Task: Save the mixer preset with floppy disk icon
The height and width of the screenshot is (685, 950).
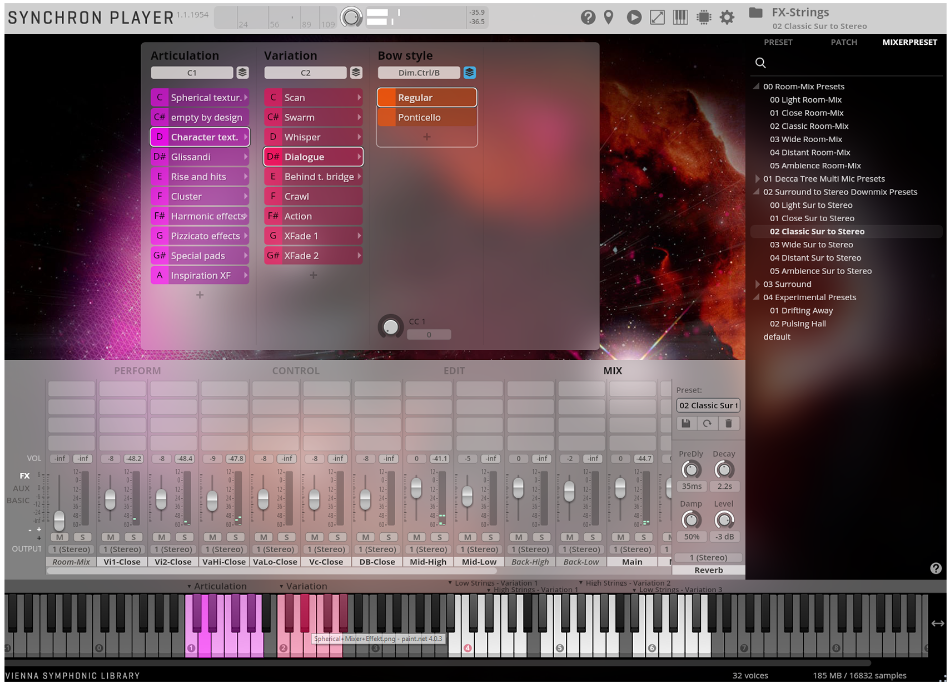Action: coord(686,423)
